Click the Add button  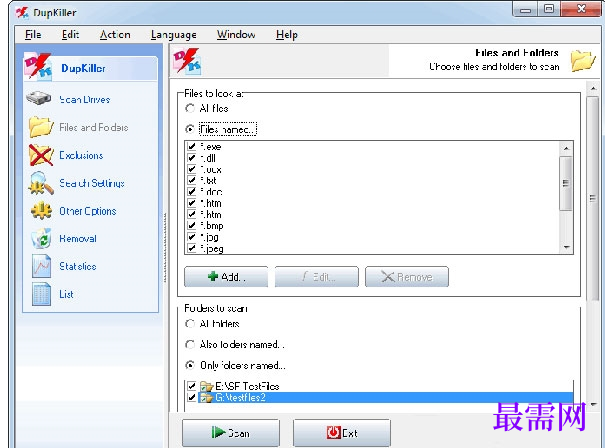coord(226,277)
